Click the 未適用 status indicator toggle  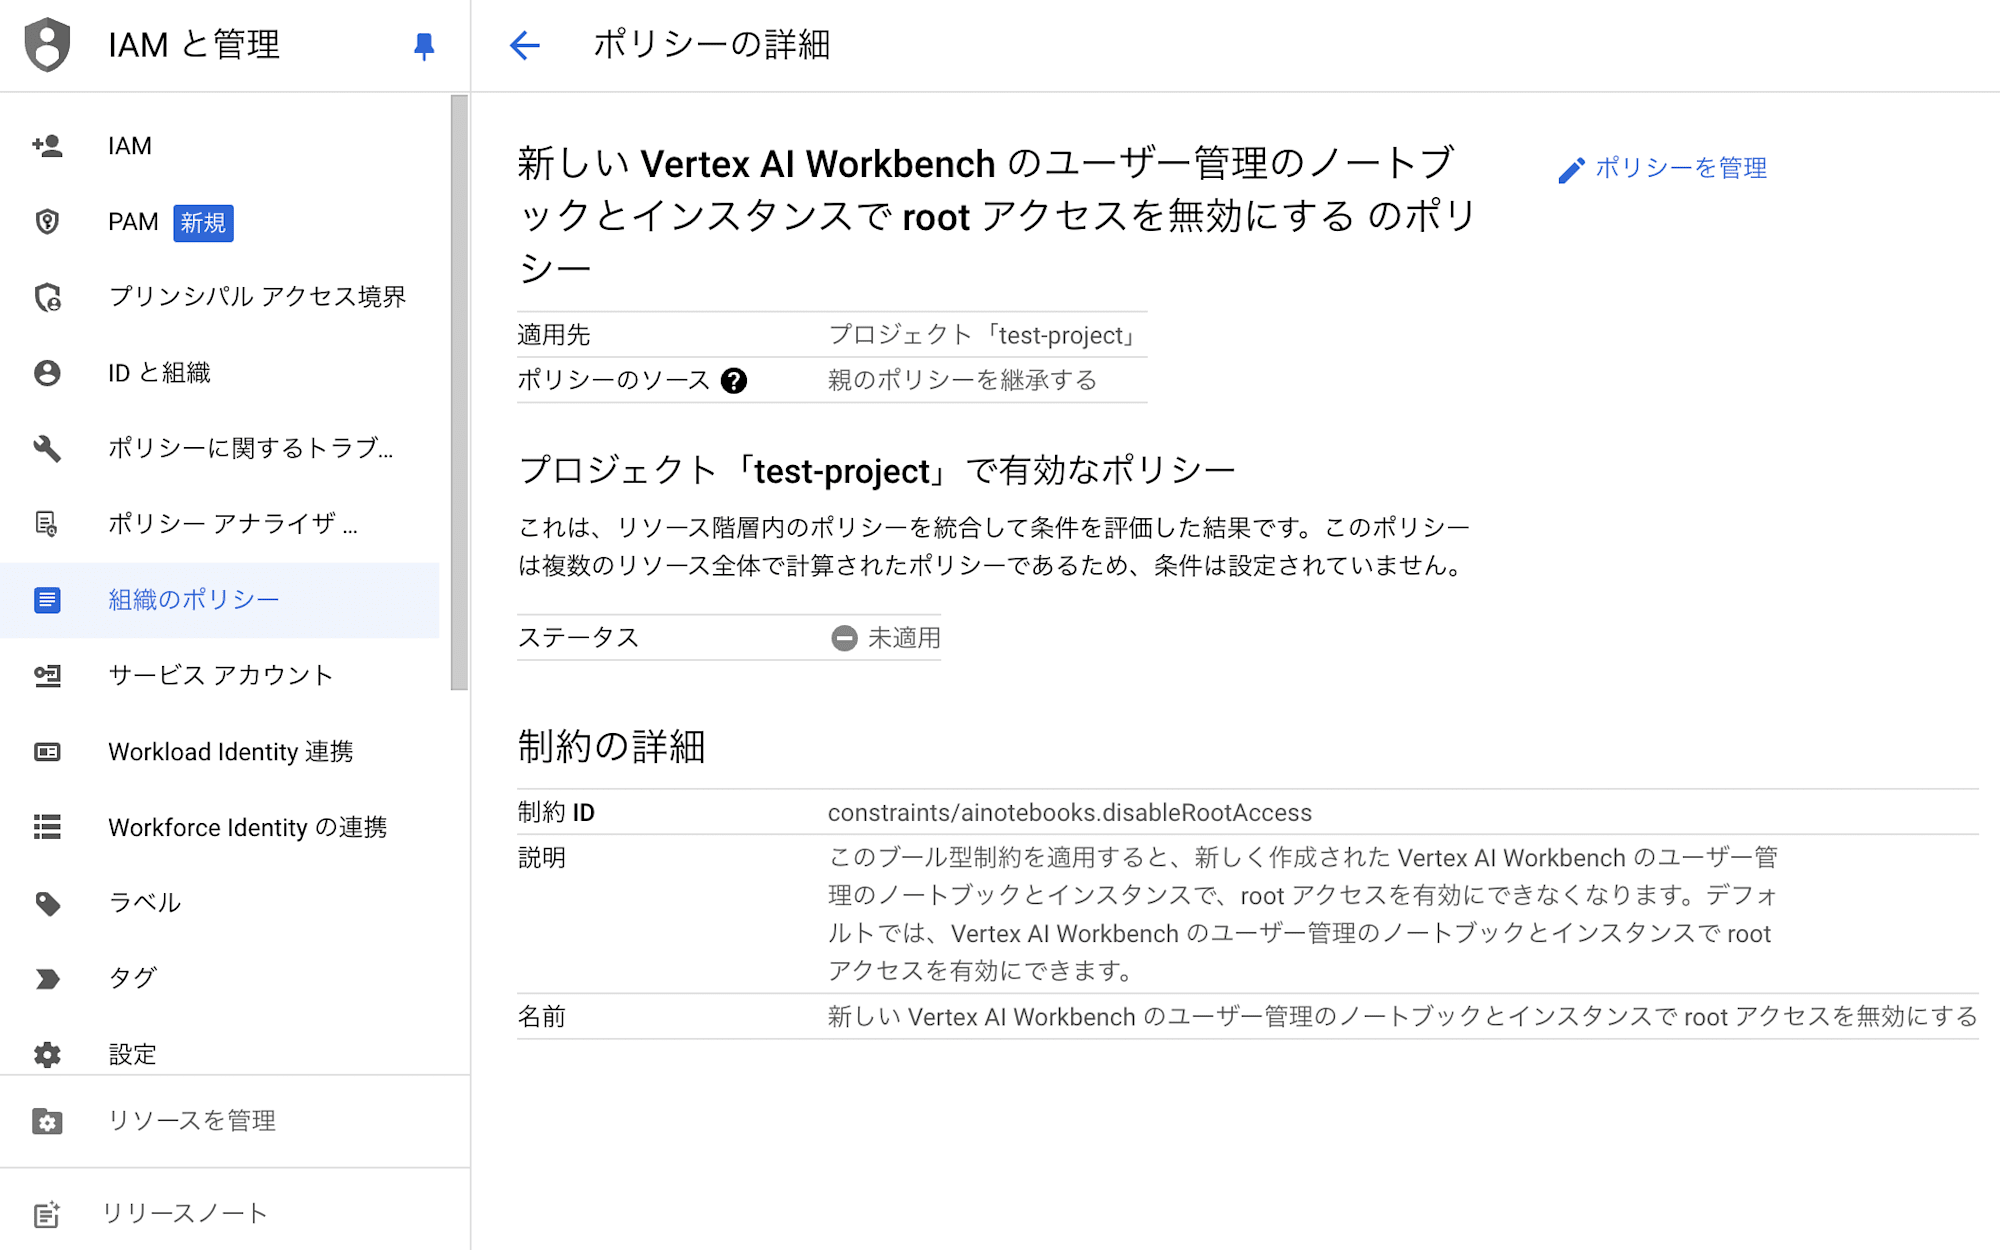(x=842, y=638)
